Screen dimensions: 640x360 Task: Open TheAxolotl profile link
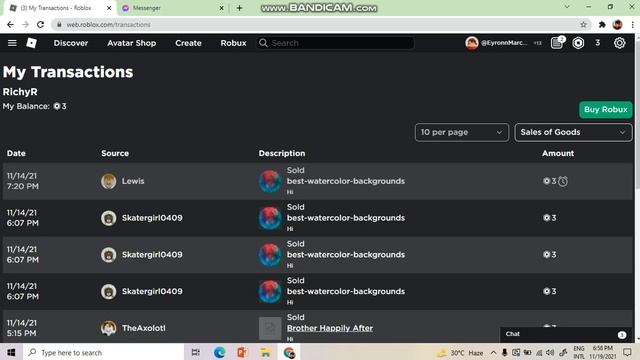click(144, 328)
